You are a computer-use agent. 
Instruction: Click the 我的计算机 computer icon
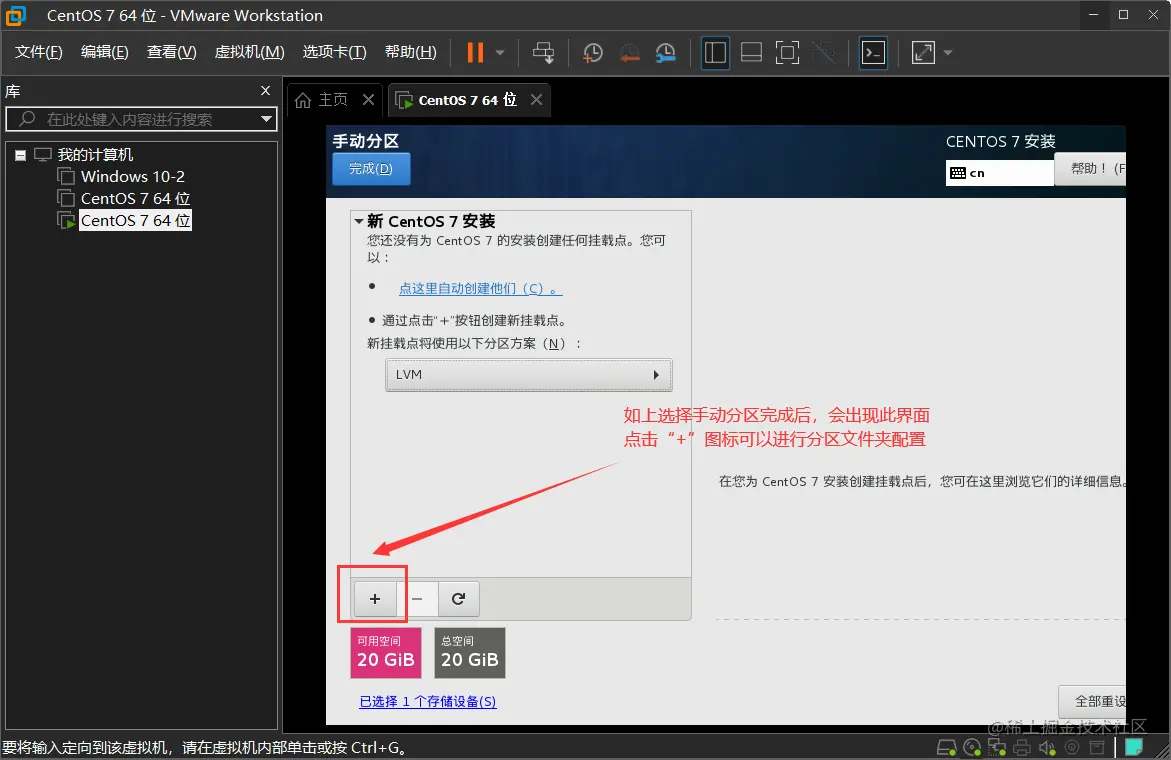[43, 155]
